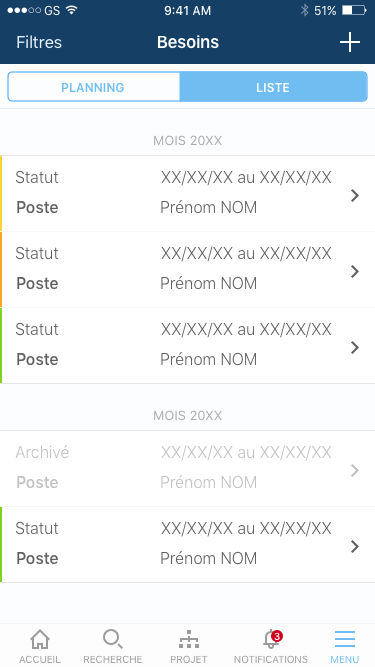Open the Projet hierarchy icon
The image size is (375, 667).
(188, 639)
